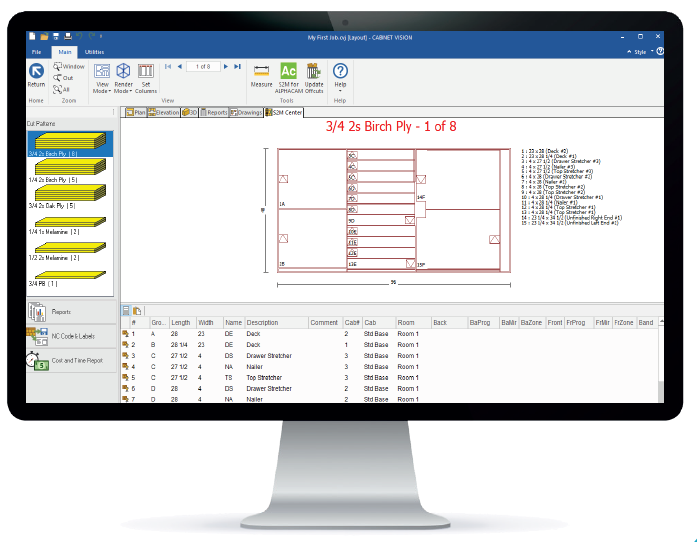697x542 pixels.
Task: Click the New document icon in the title bar
Action: coord(31,36)
